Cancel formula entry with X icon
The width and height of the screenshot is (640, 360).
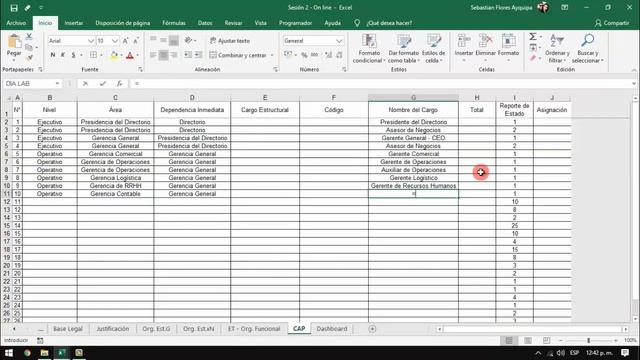(x=85, y=84)
